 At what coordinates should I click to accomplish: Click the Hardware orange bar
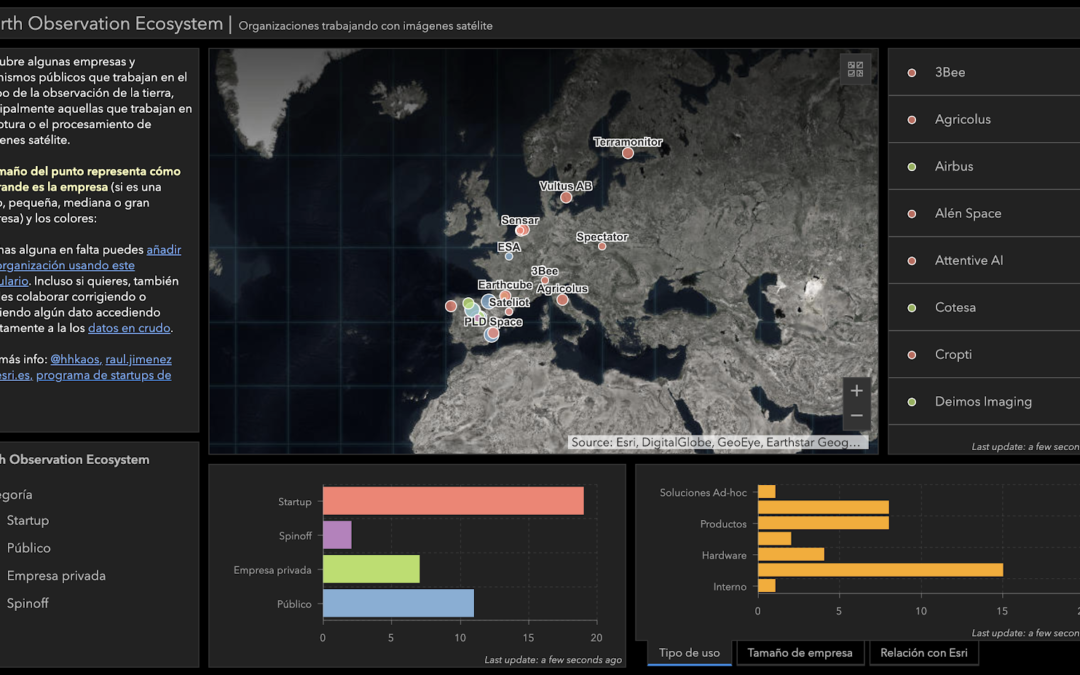coord(791,554)
